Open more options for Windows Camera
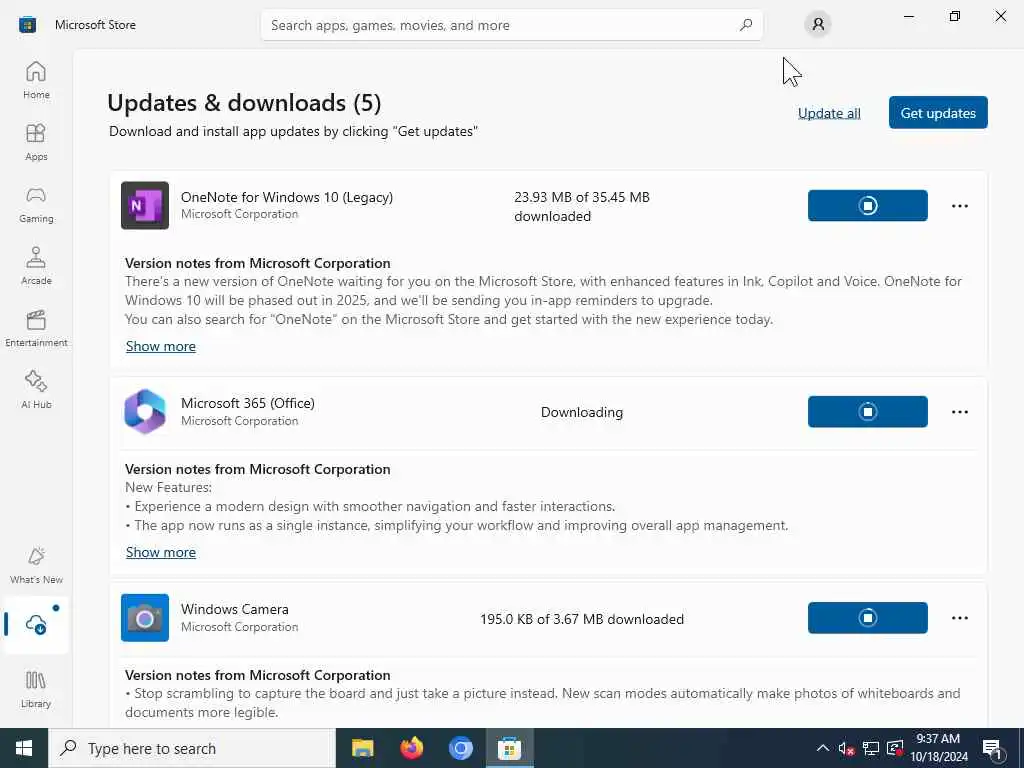1024x768 pixels. pyautogui.click(x=959, y=618)
